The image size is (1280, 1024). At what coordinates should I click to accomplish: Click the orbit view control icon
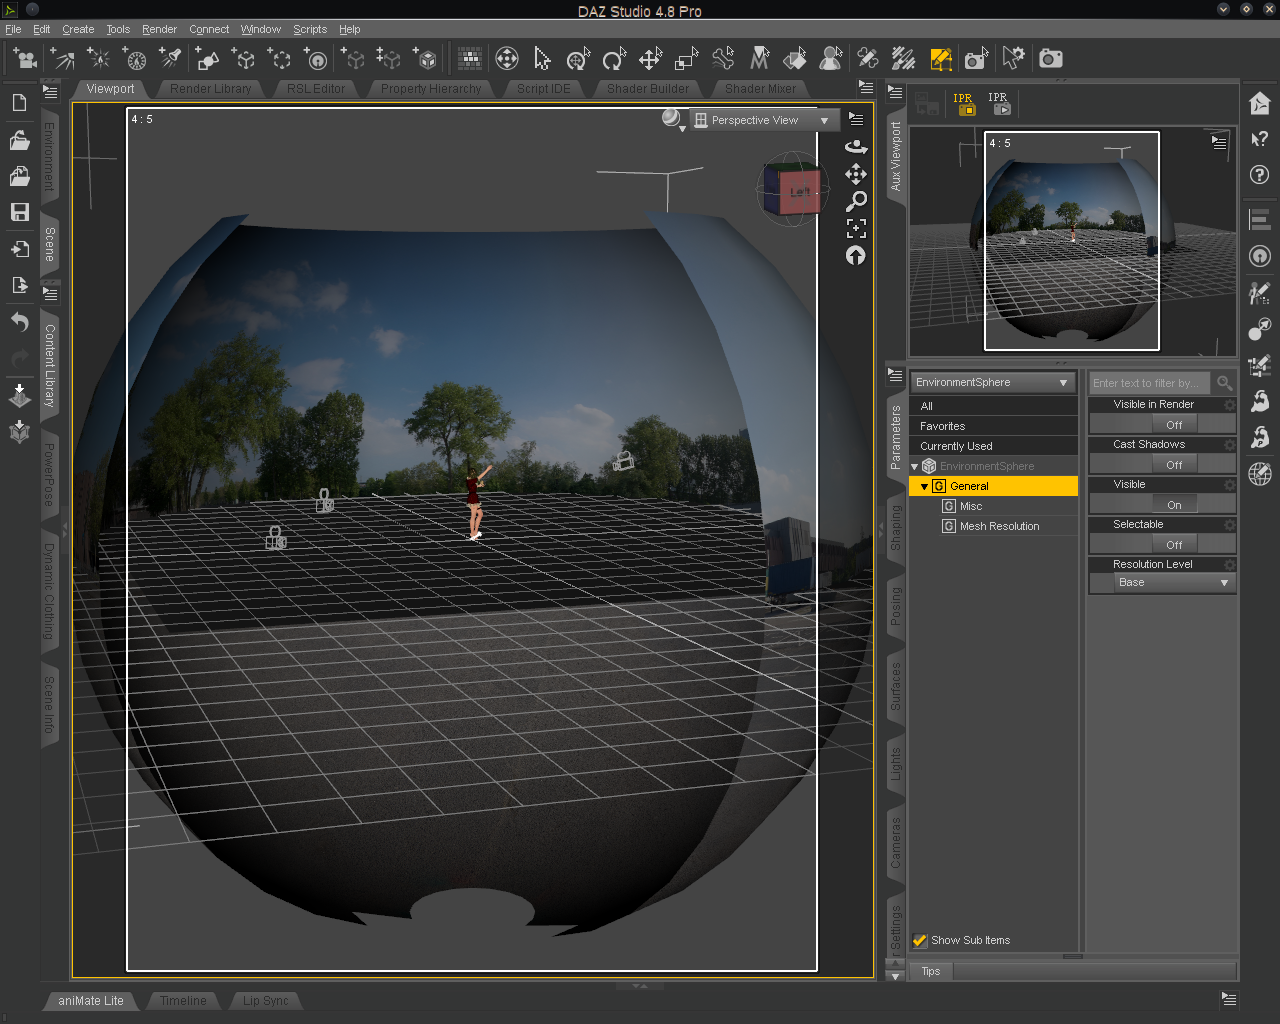(856, 146)
